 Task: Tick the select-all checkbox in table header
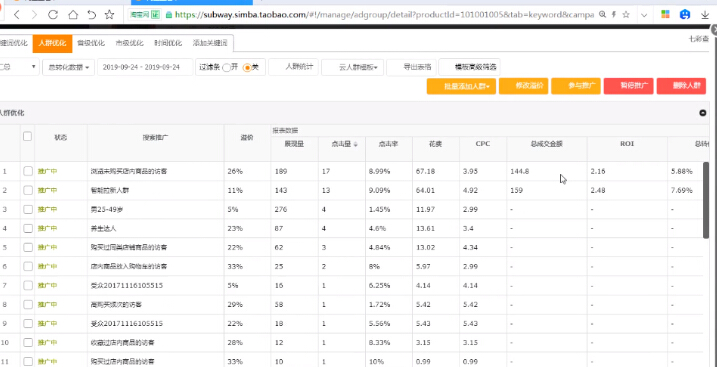point(27,136)
